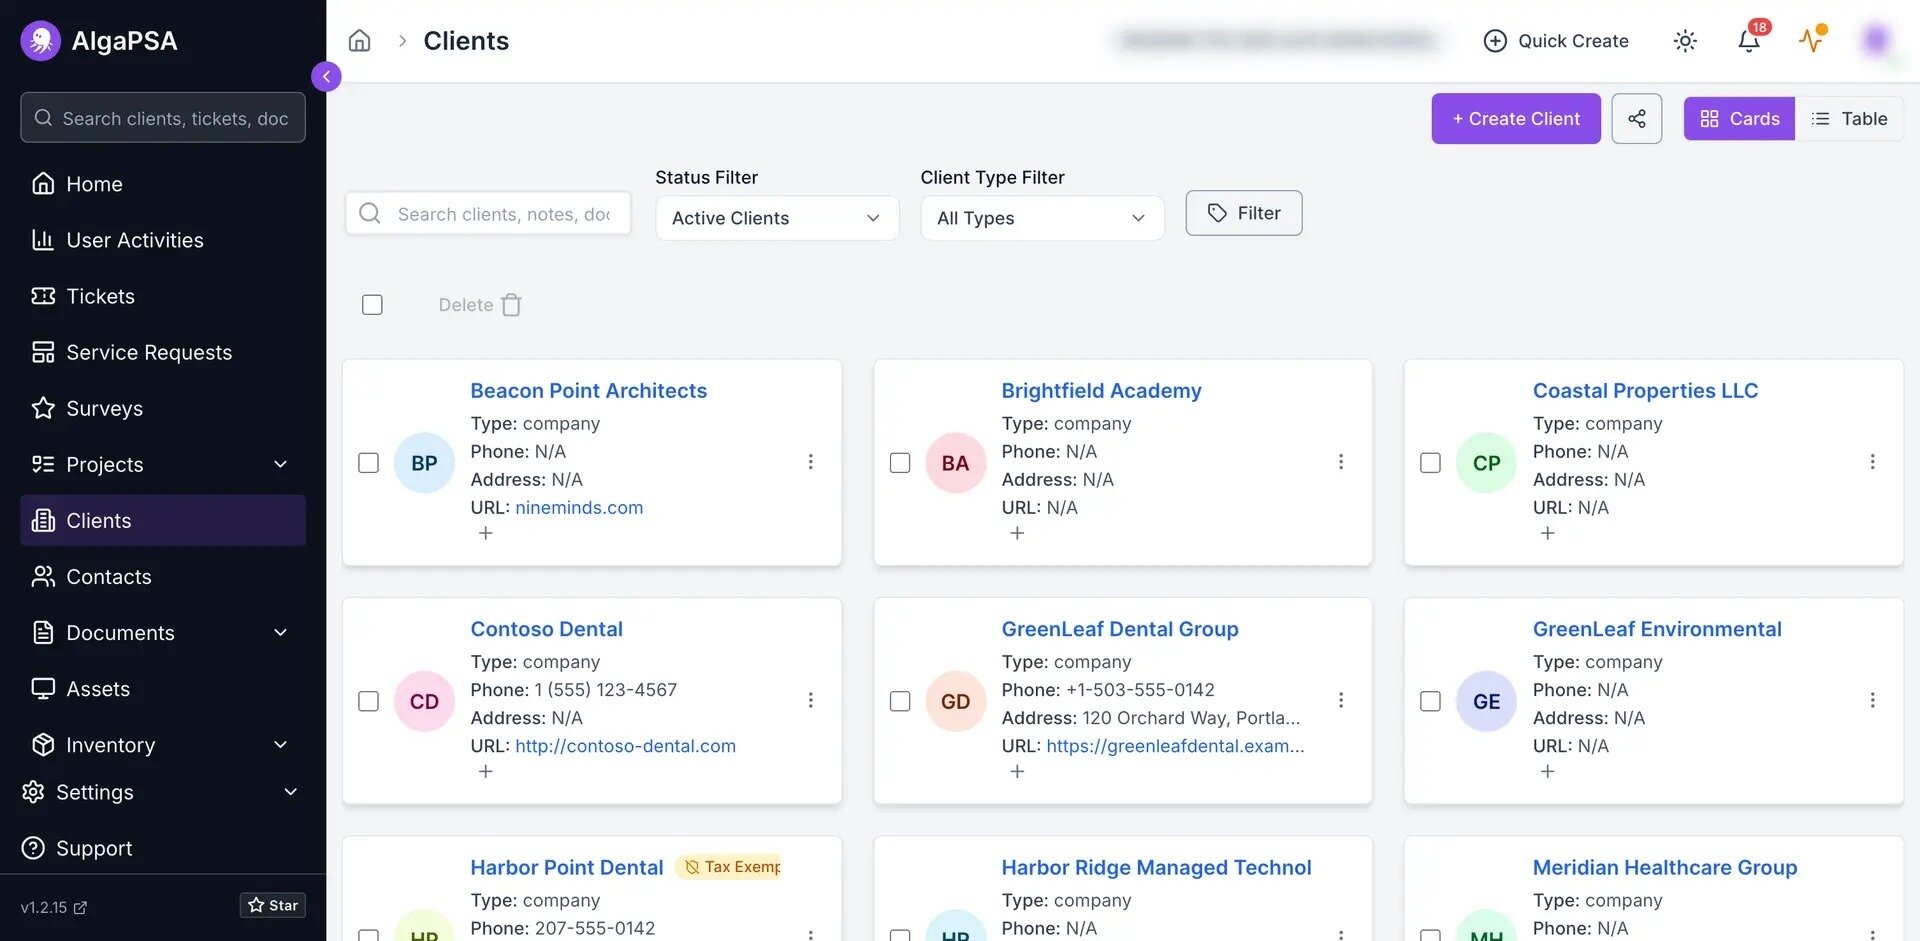Click the share icon beside Create Client

pyautogui.click(x=1637, y=119)
